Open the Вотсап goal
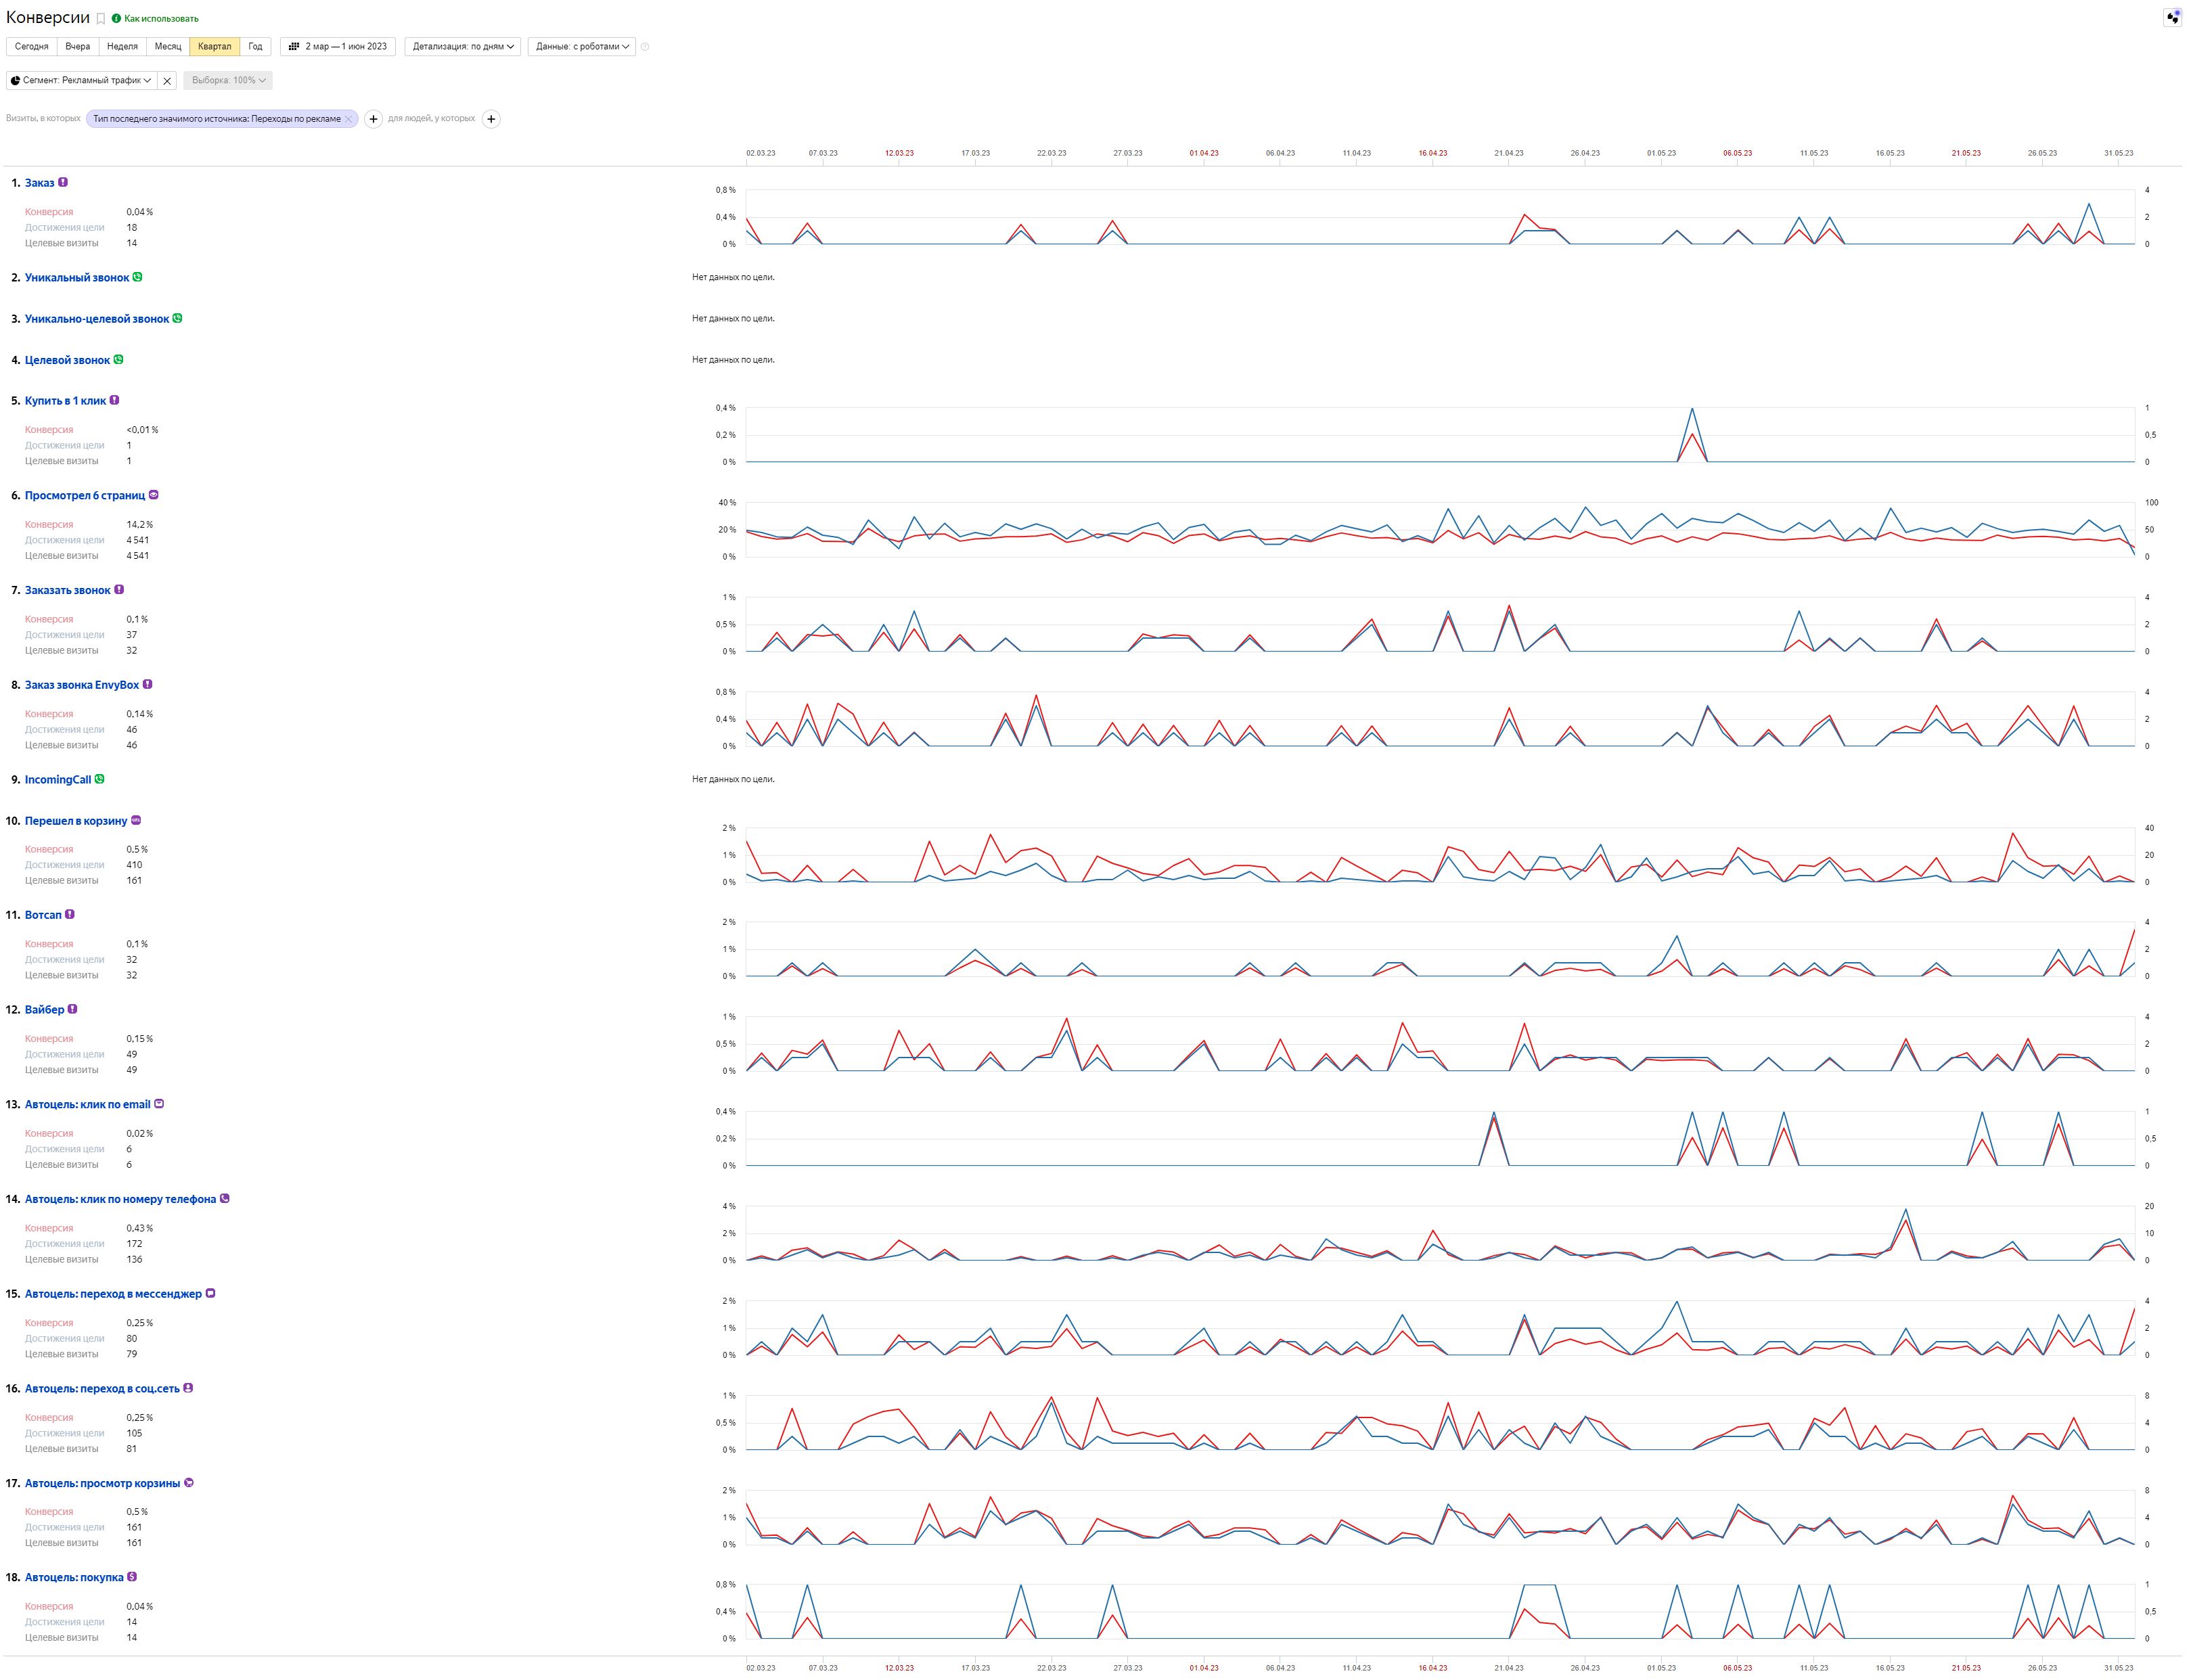2191x1680 pixels. click(x=43, y=915)
